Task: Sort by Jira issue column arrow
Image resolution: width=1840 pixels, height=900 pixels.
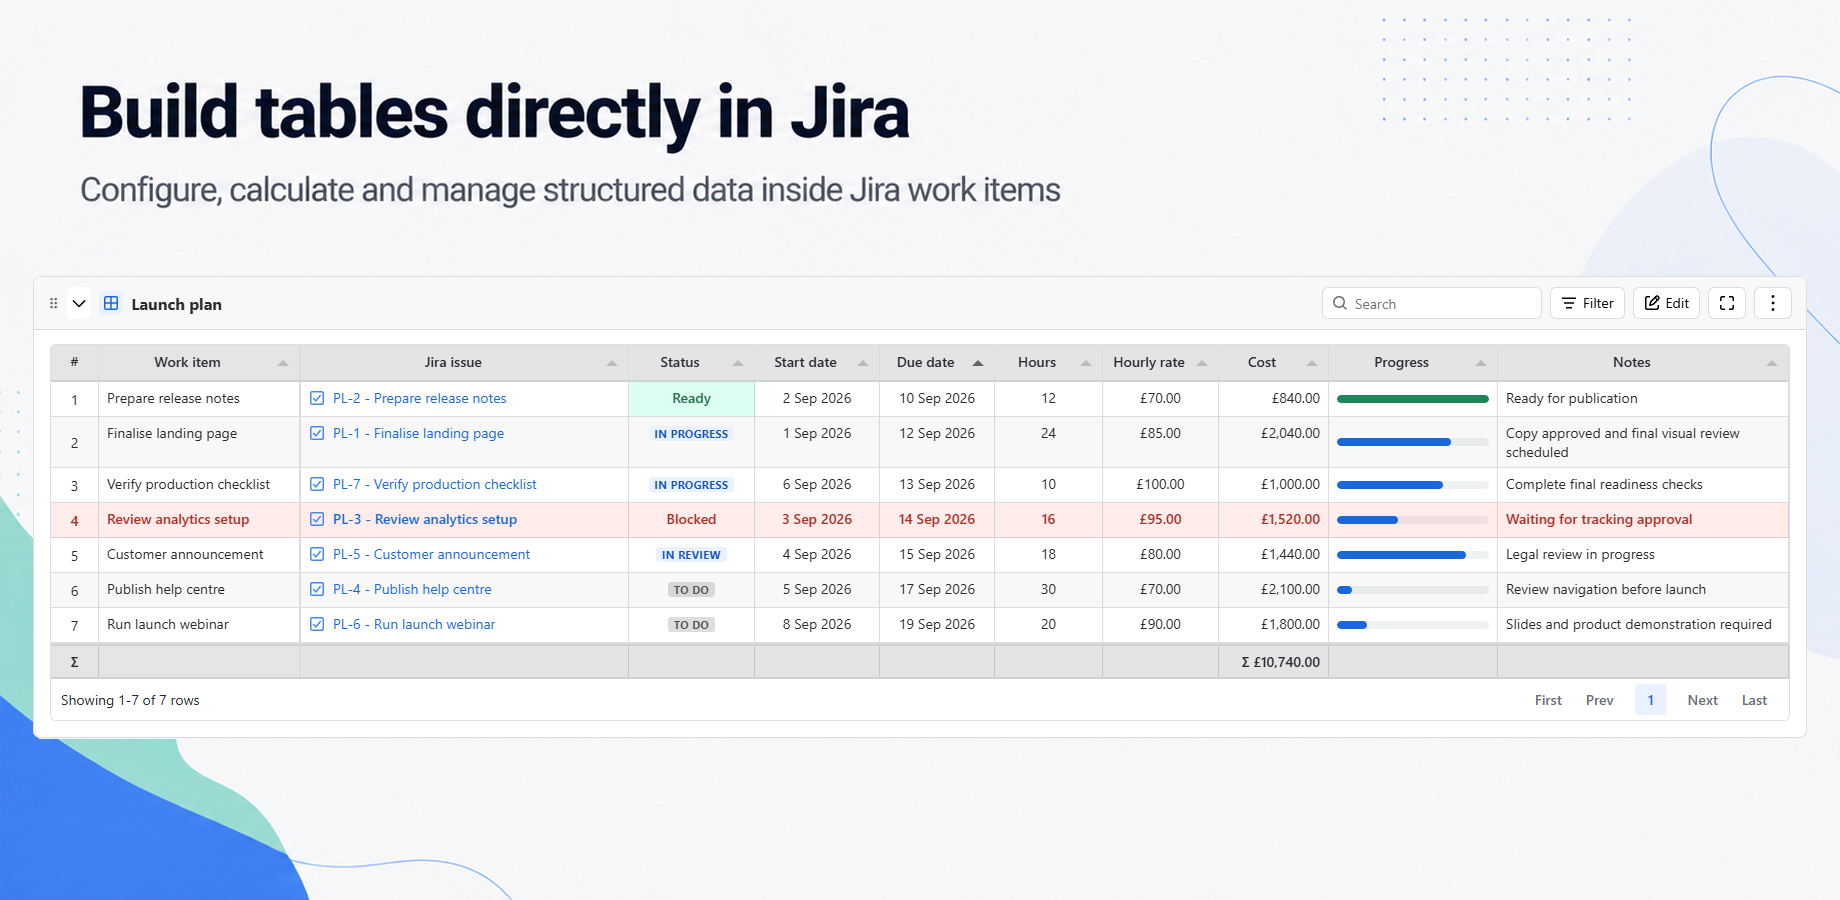Action: 612,363
